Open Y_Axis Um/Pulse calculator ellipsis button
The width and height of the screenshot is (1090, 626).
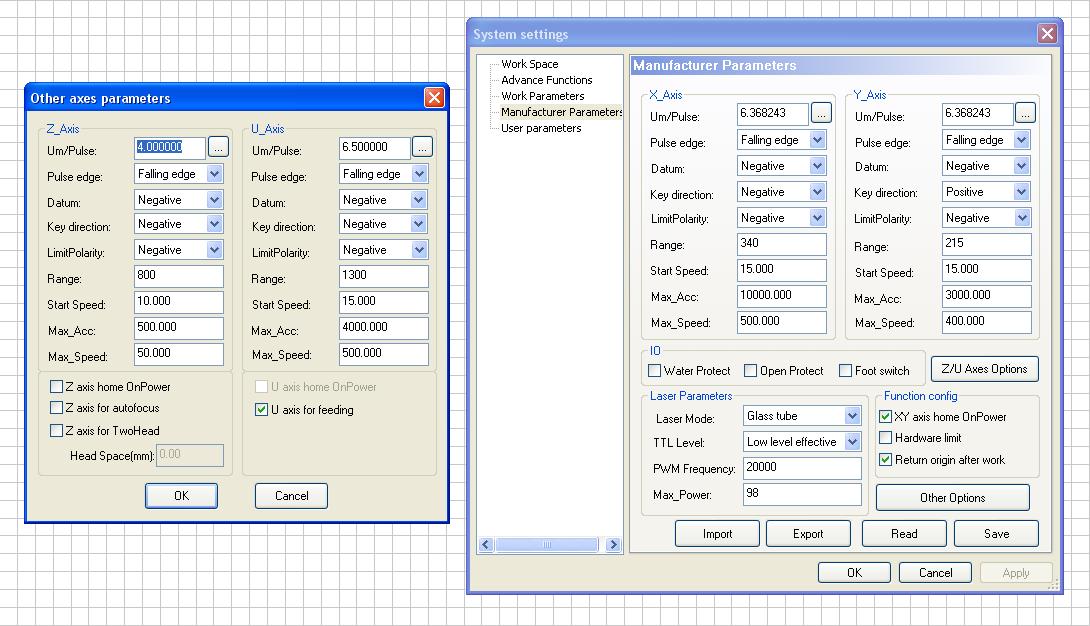coord(1026,114)
